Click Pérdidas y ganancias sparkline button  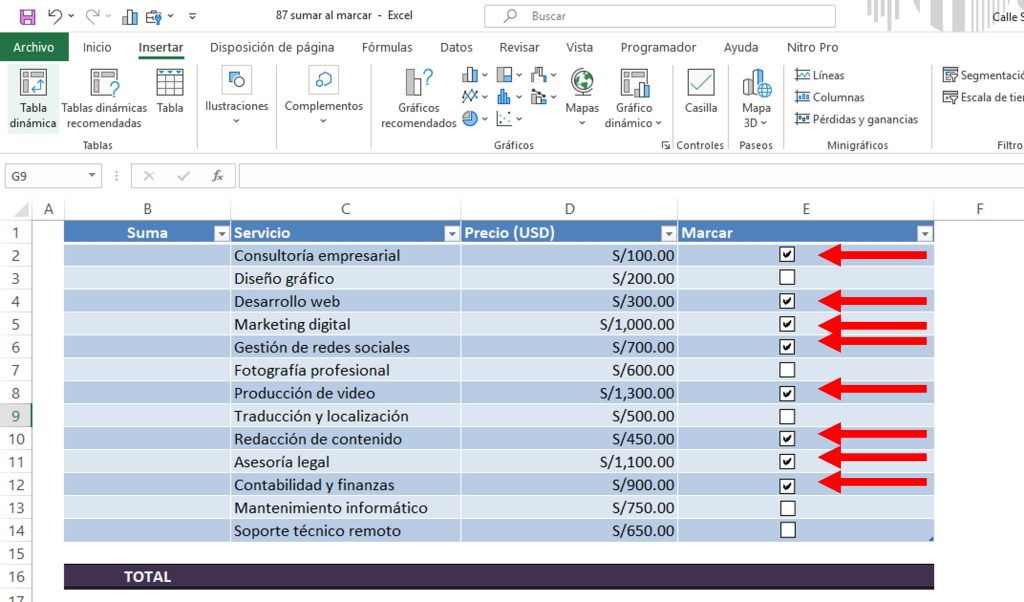click(856, 119)
